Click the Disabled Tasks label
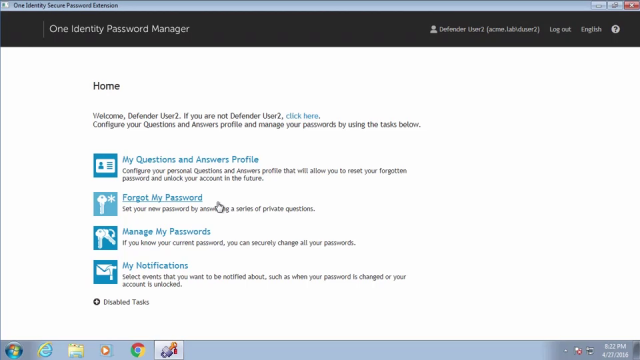 point(126,302)
